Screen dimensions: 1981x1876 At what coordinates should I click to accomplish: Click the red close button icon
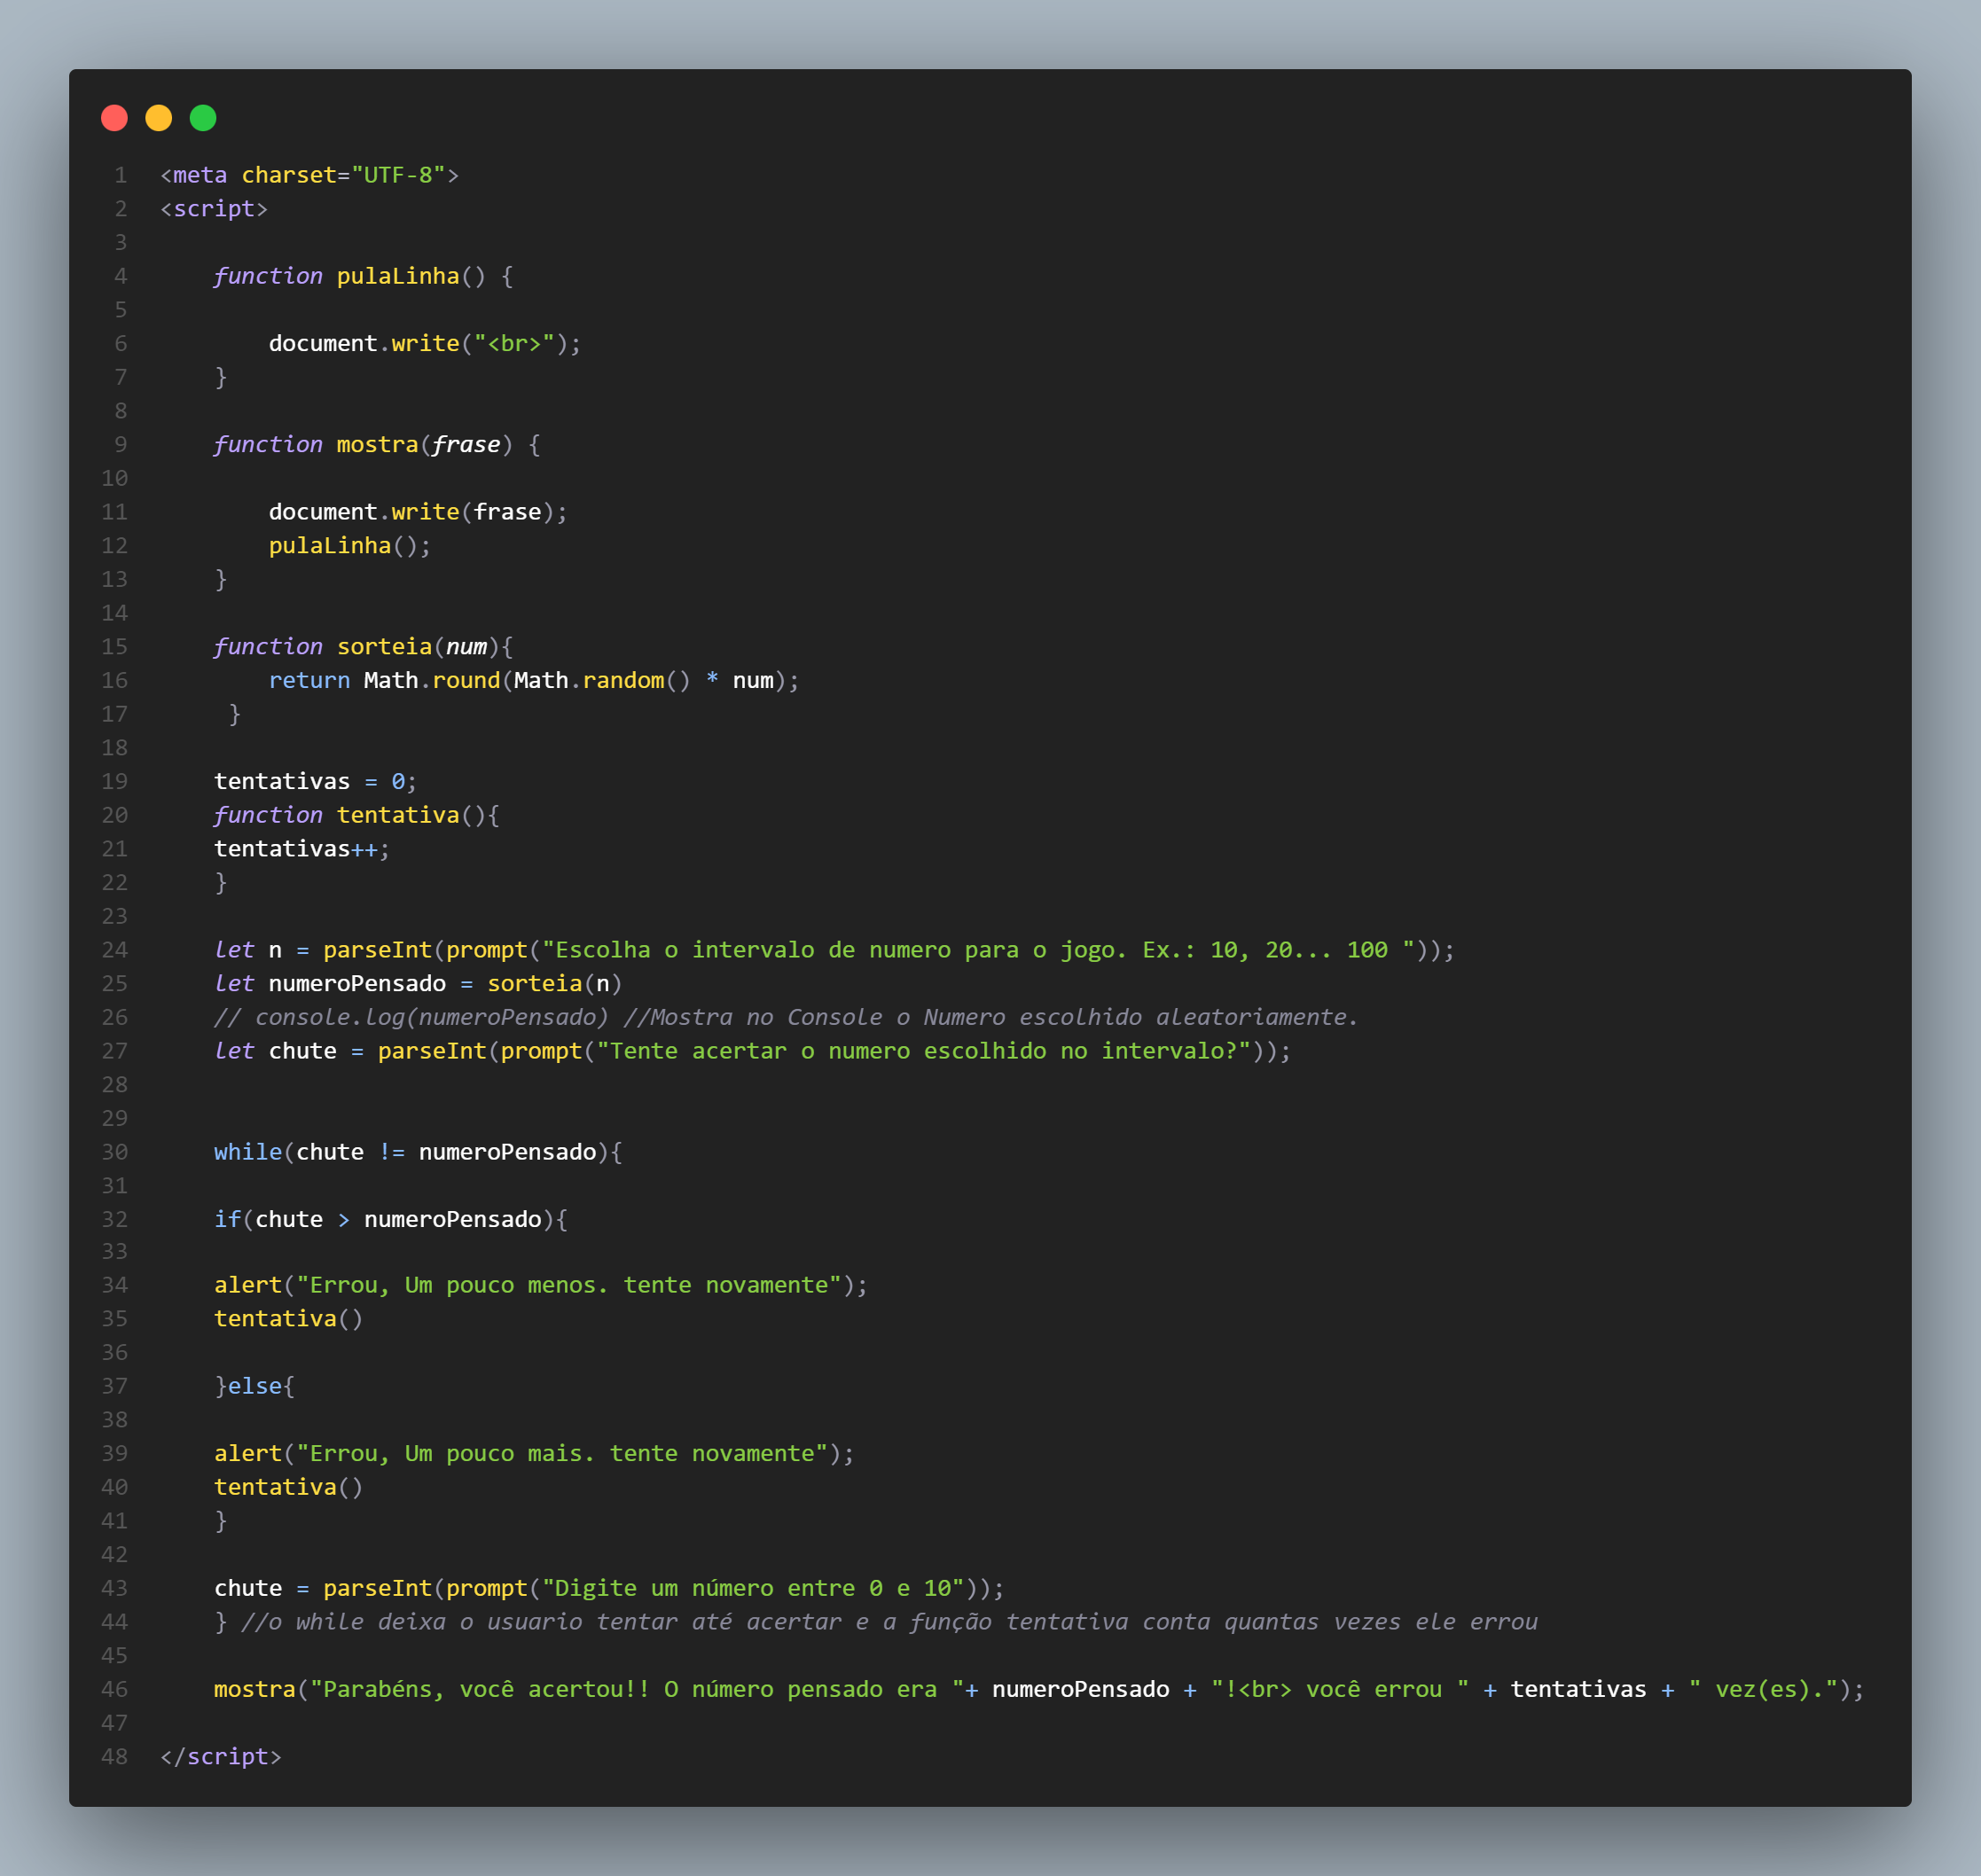(x=114, y=118)
